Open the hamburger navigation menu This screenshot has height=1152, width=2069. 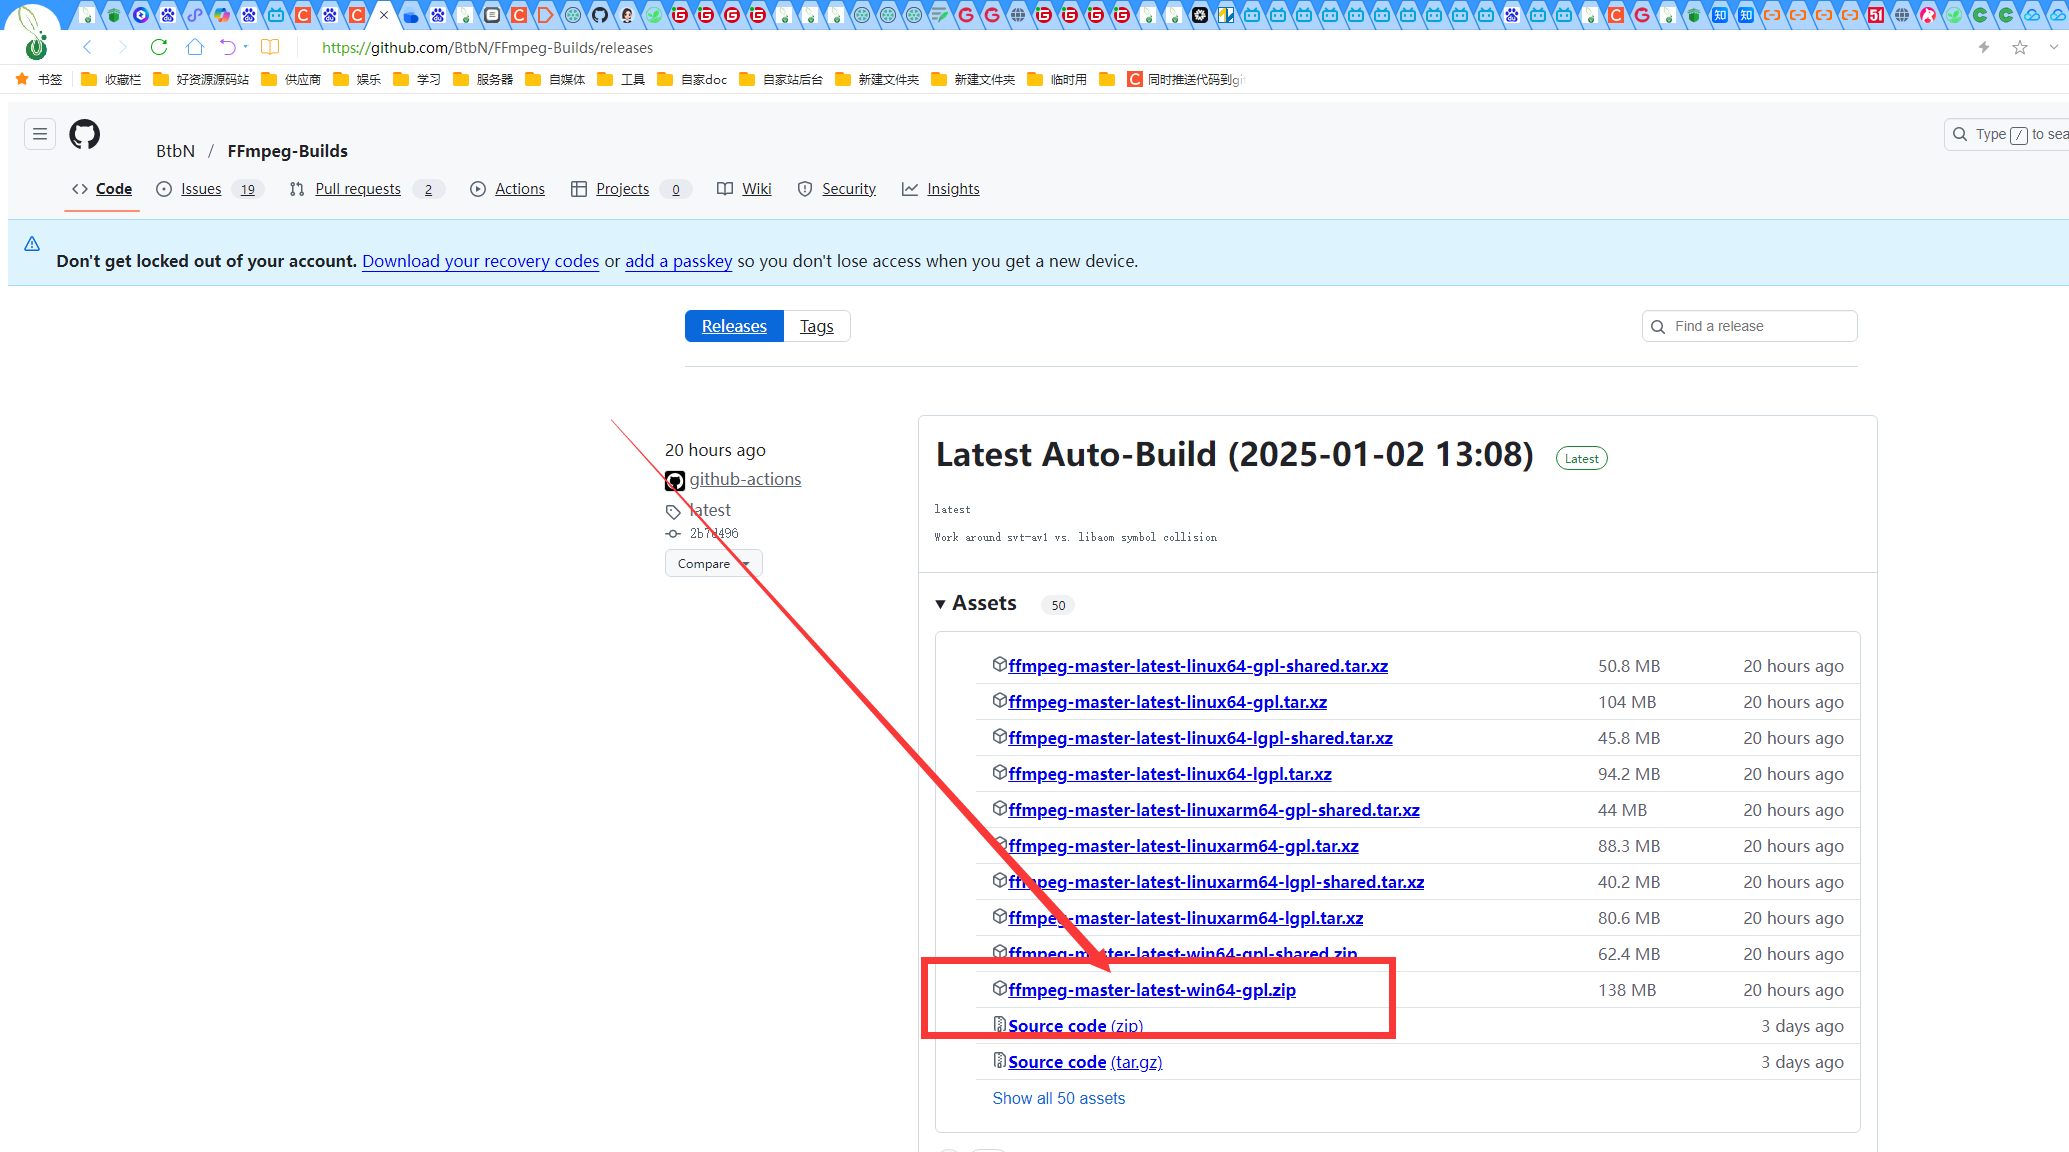[40, 134]
